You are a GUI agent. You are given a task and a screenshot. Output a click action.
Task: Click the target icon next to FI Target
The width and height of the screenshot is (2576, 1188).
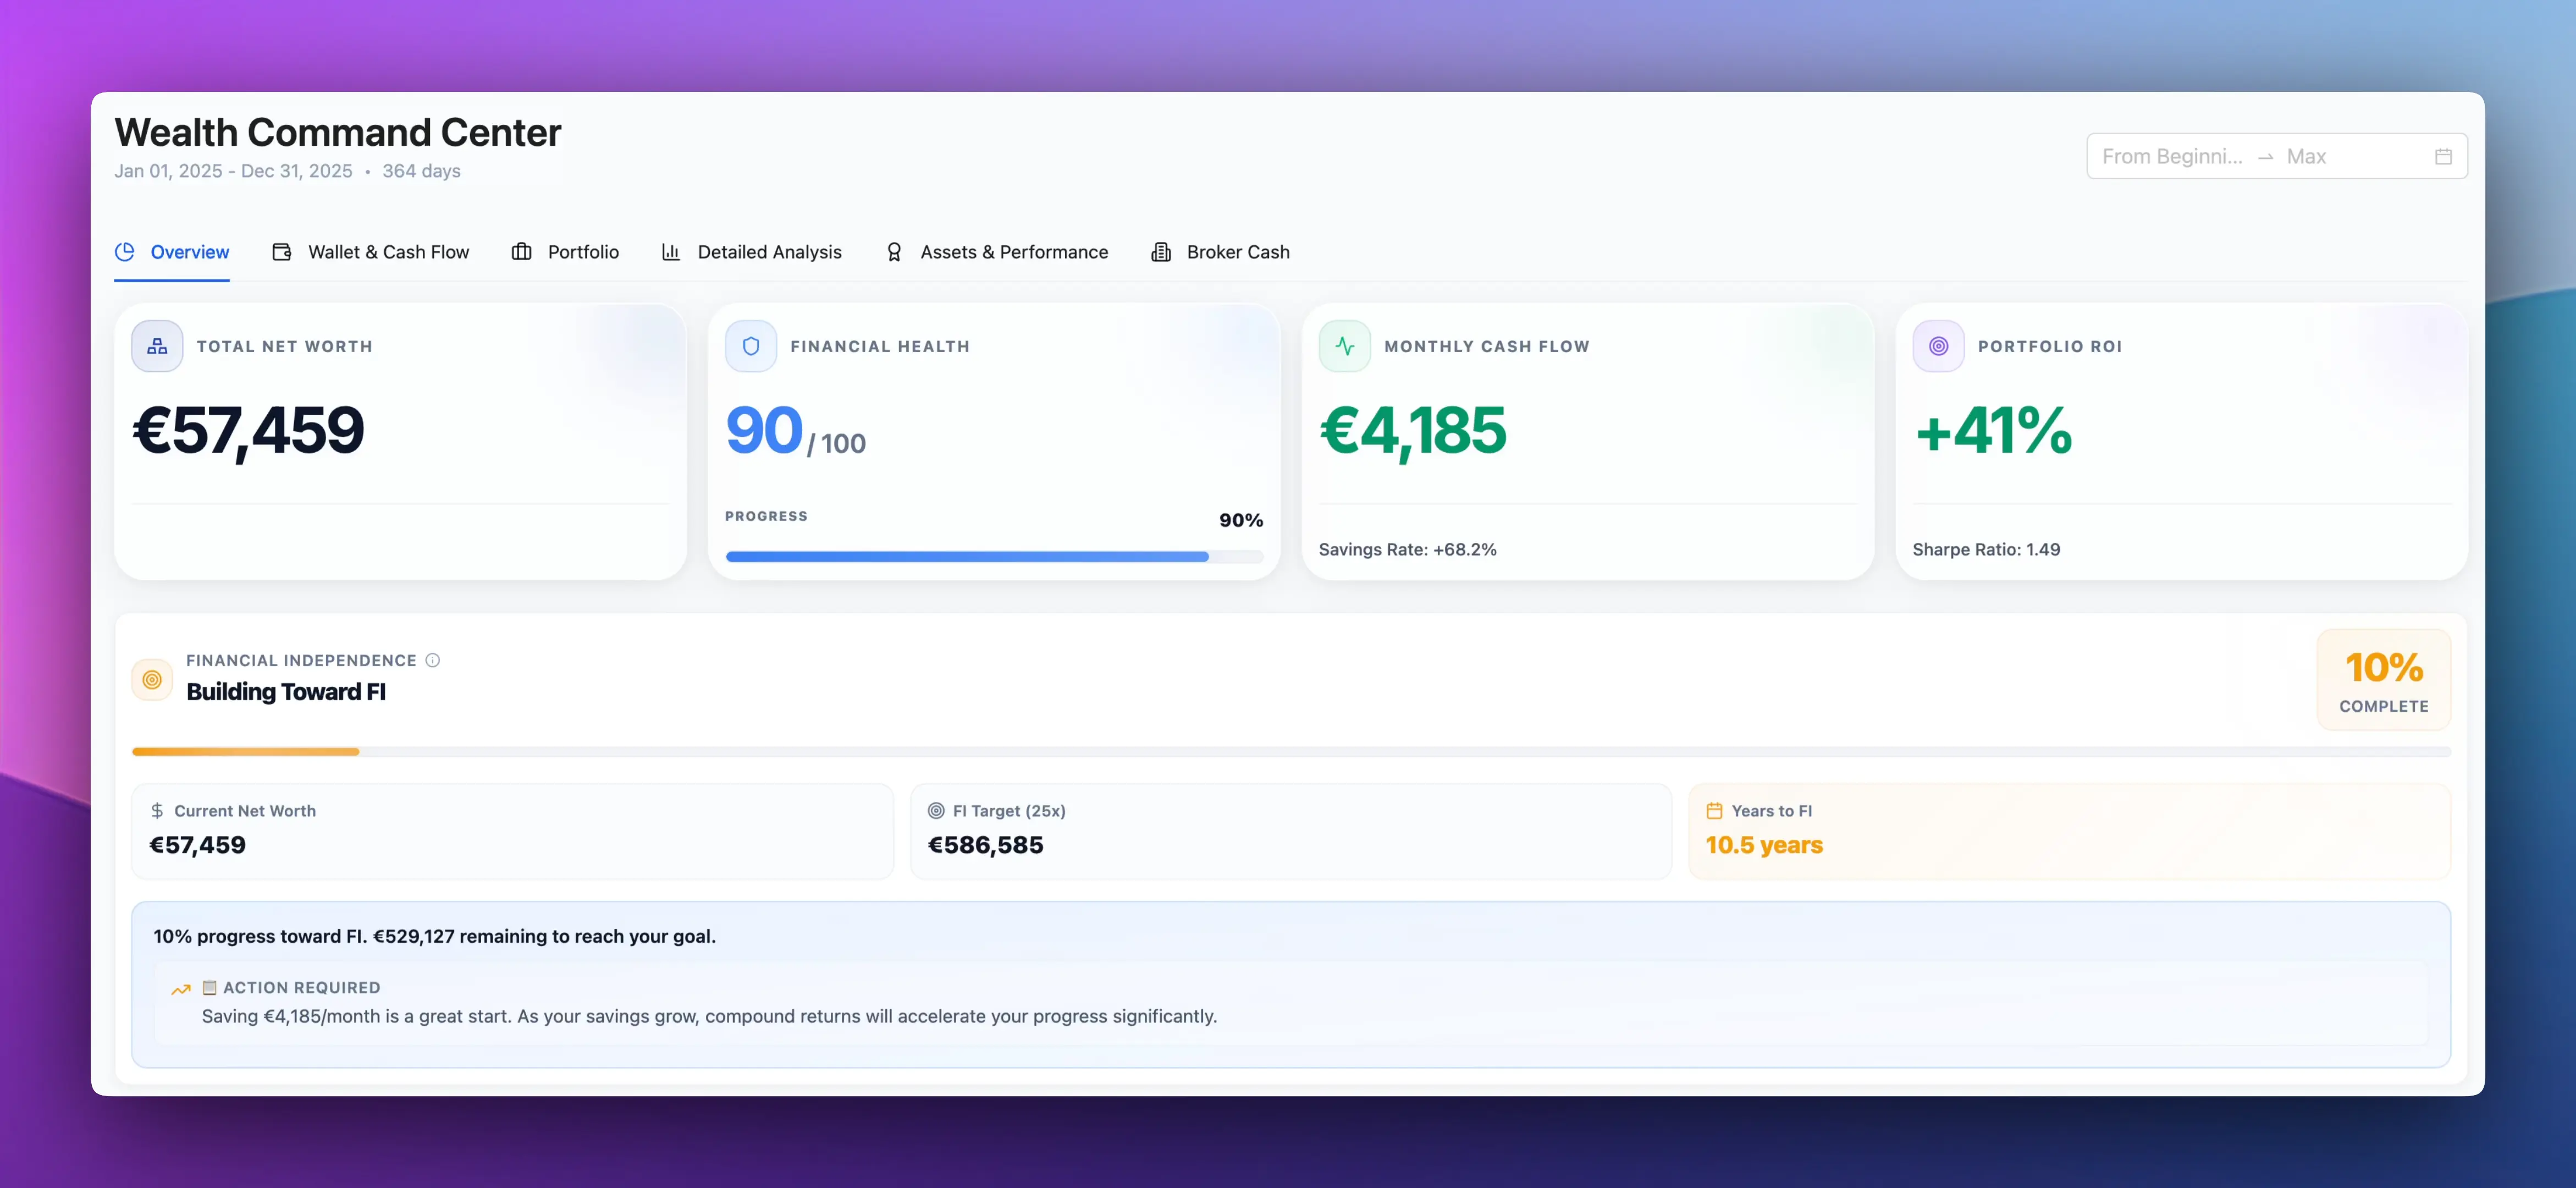936,810
